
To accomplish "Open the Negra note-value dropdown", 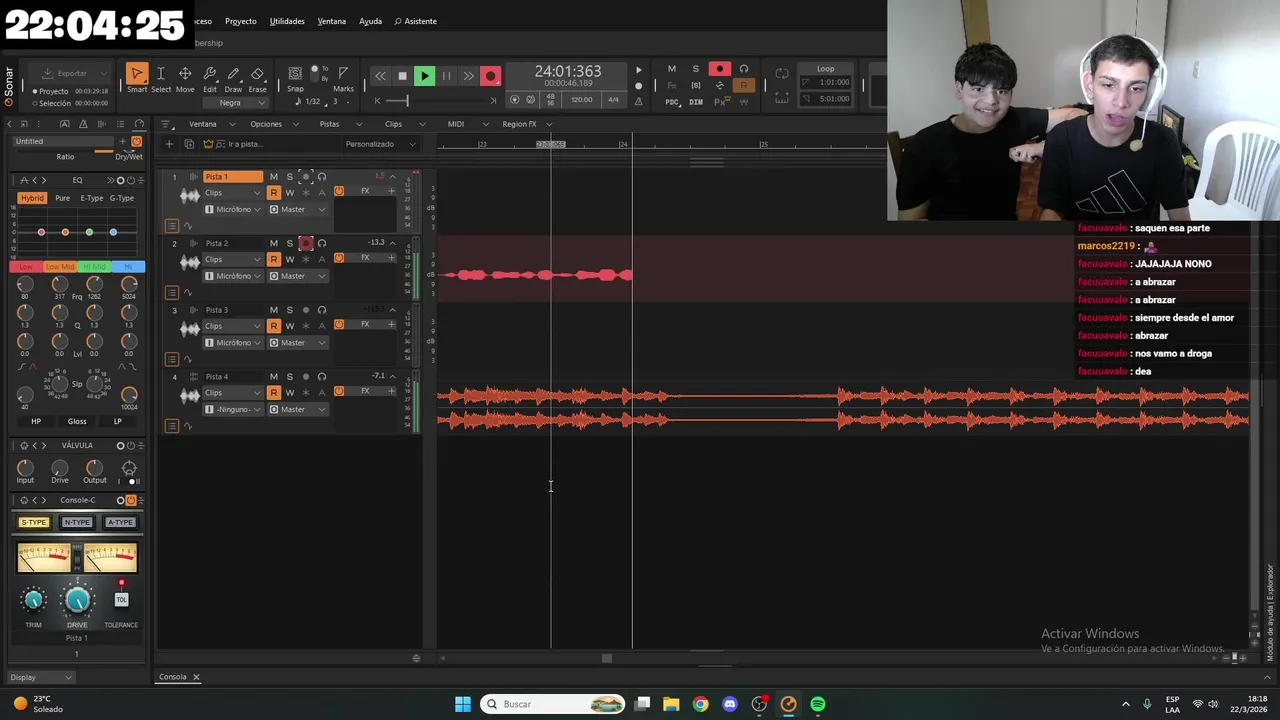I will point(236,103).
